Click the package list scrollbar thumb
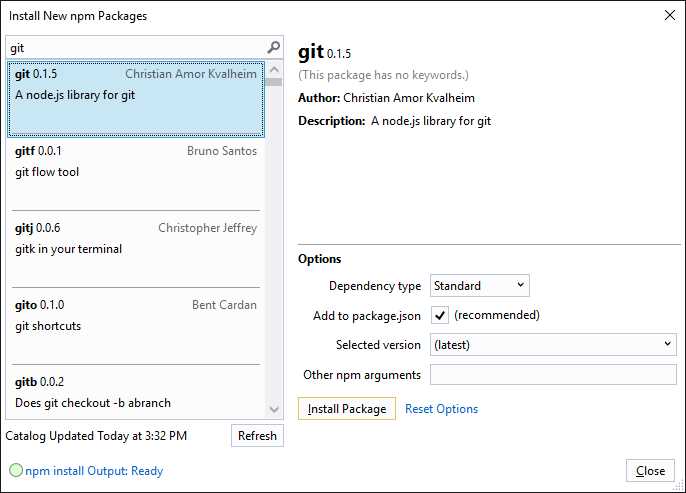The image size is (686, 493). click(274, 82)
